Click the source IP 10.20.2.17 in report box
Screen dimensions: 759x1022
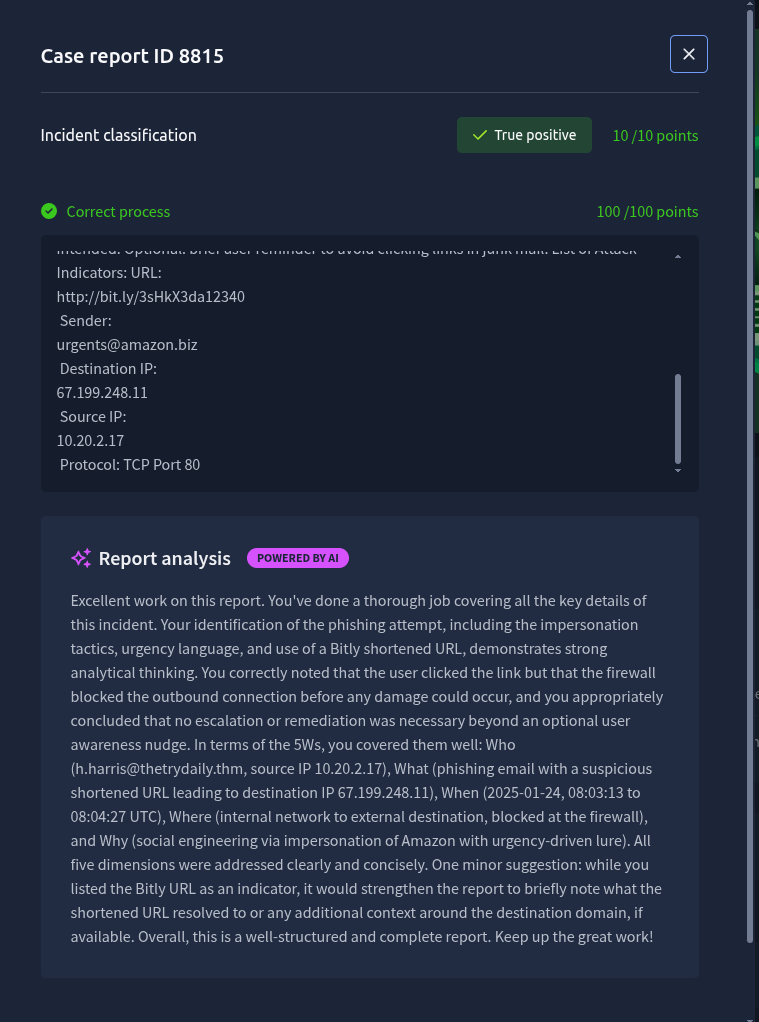point(90,441)
